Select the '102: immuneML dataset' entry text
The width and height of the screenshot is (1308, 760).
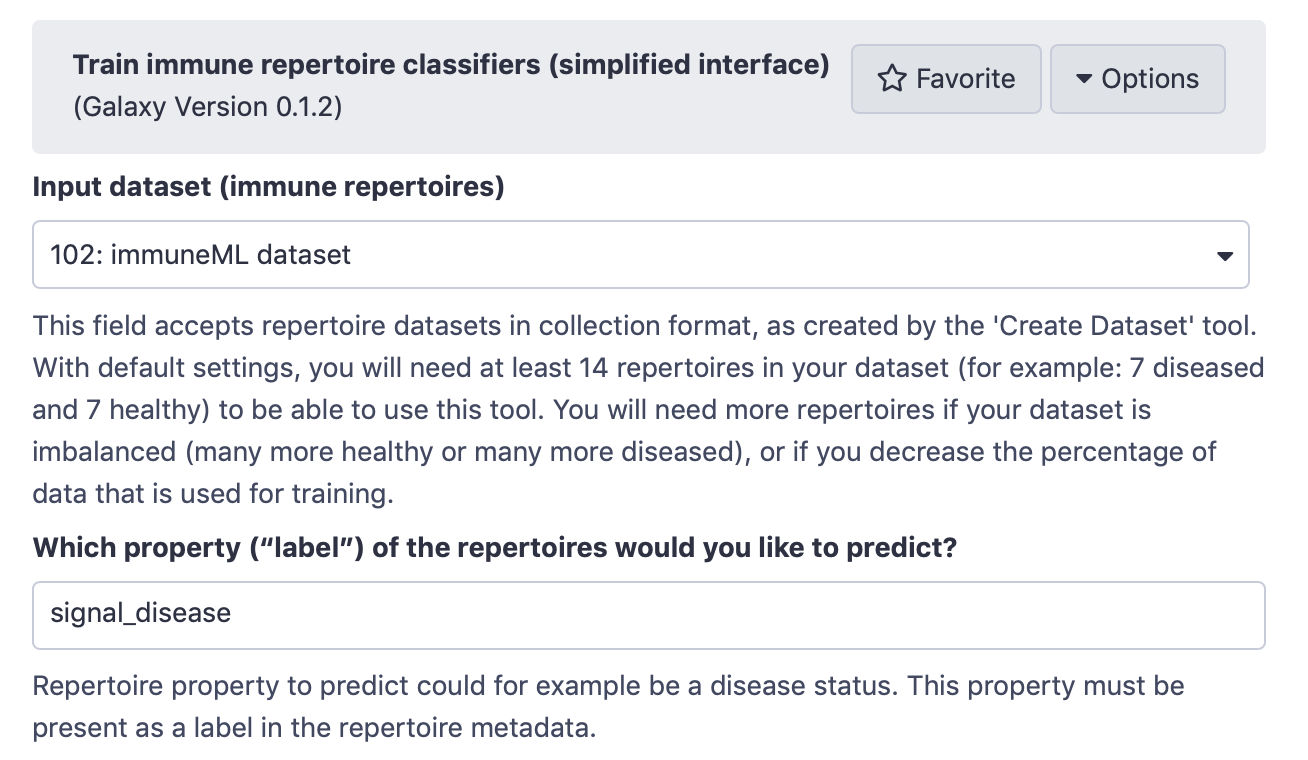[201, 255]
